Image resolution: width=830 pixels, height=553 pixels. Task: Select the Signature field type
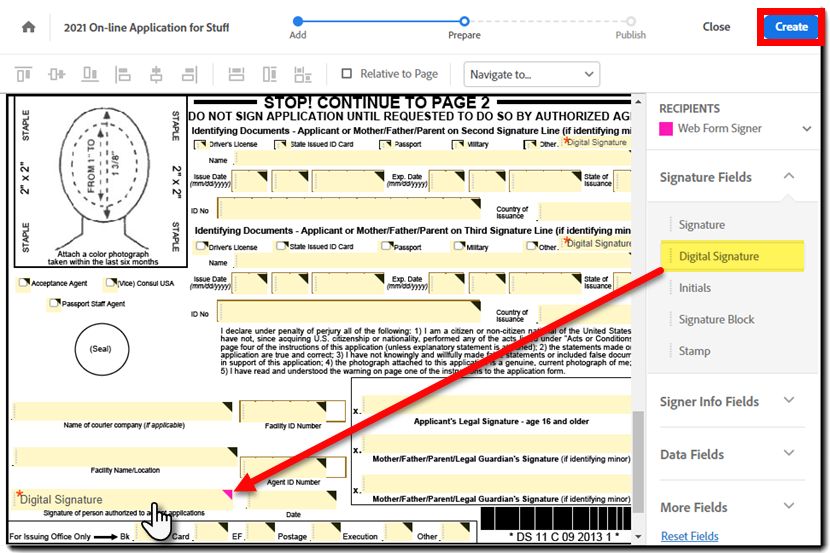click(x=733, y=225)
